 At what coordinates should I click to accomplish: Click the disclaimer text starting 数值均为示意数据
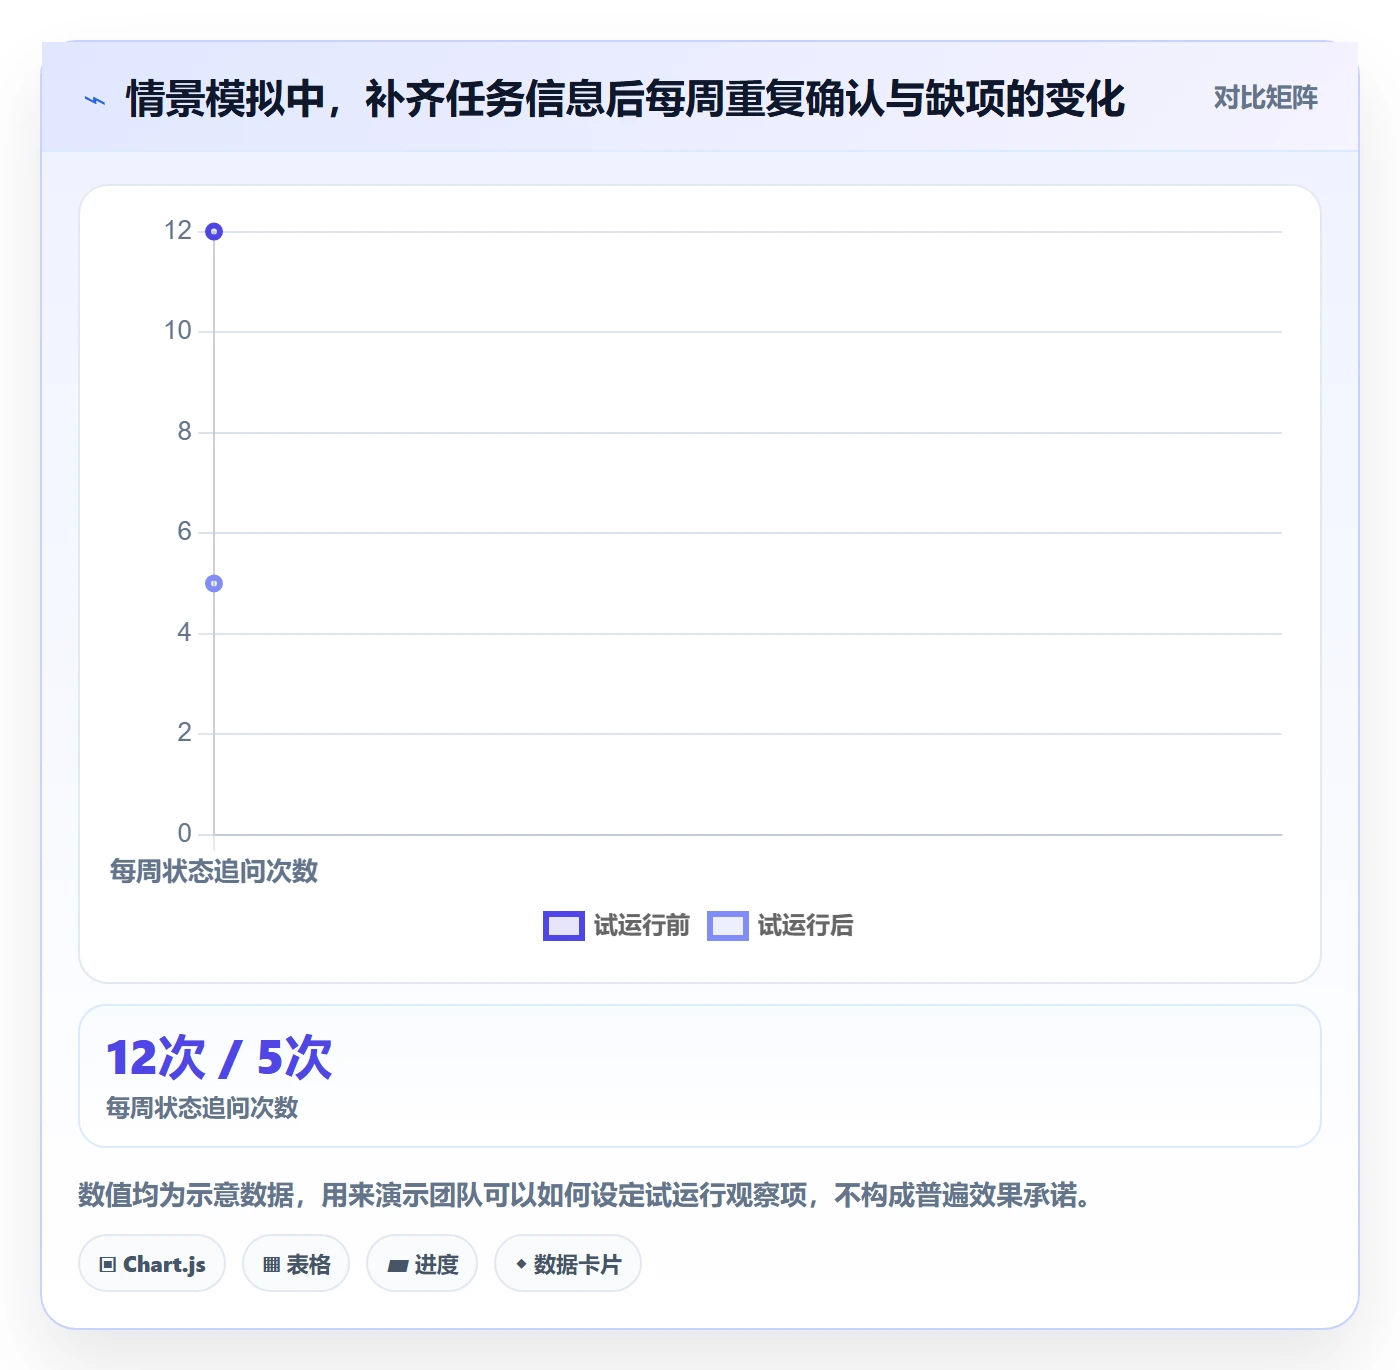pos(584,1195)
